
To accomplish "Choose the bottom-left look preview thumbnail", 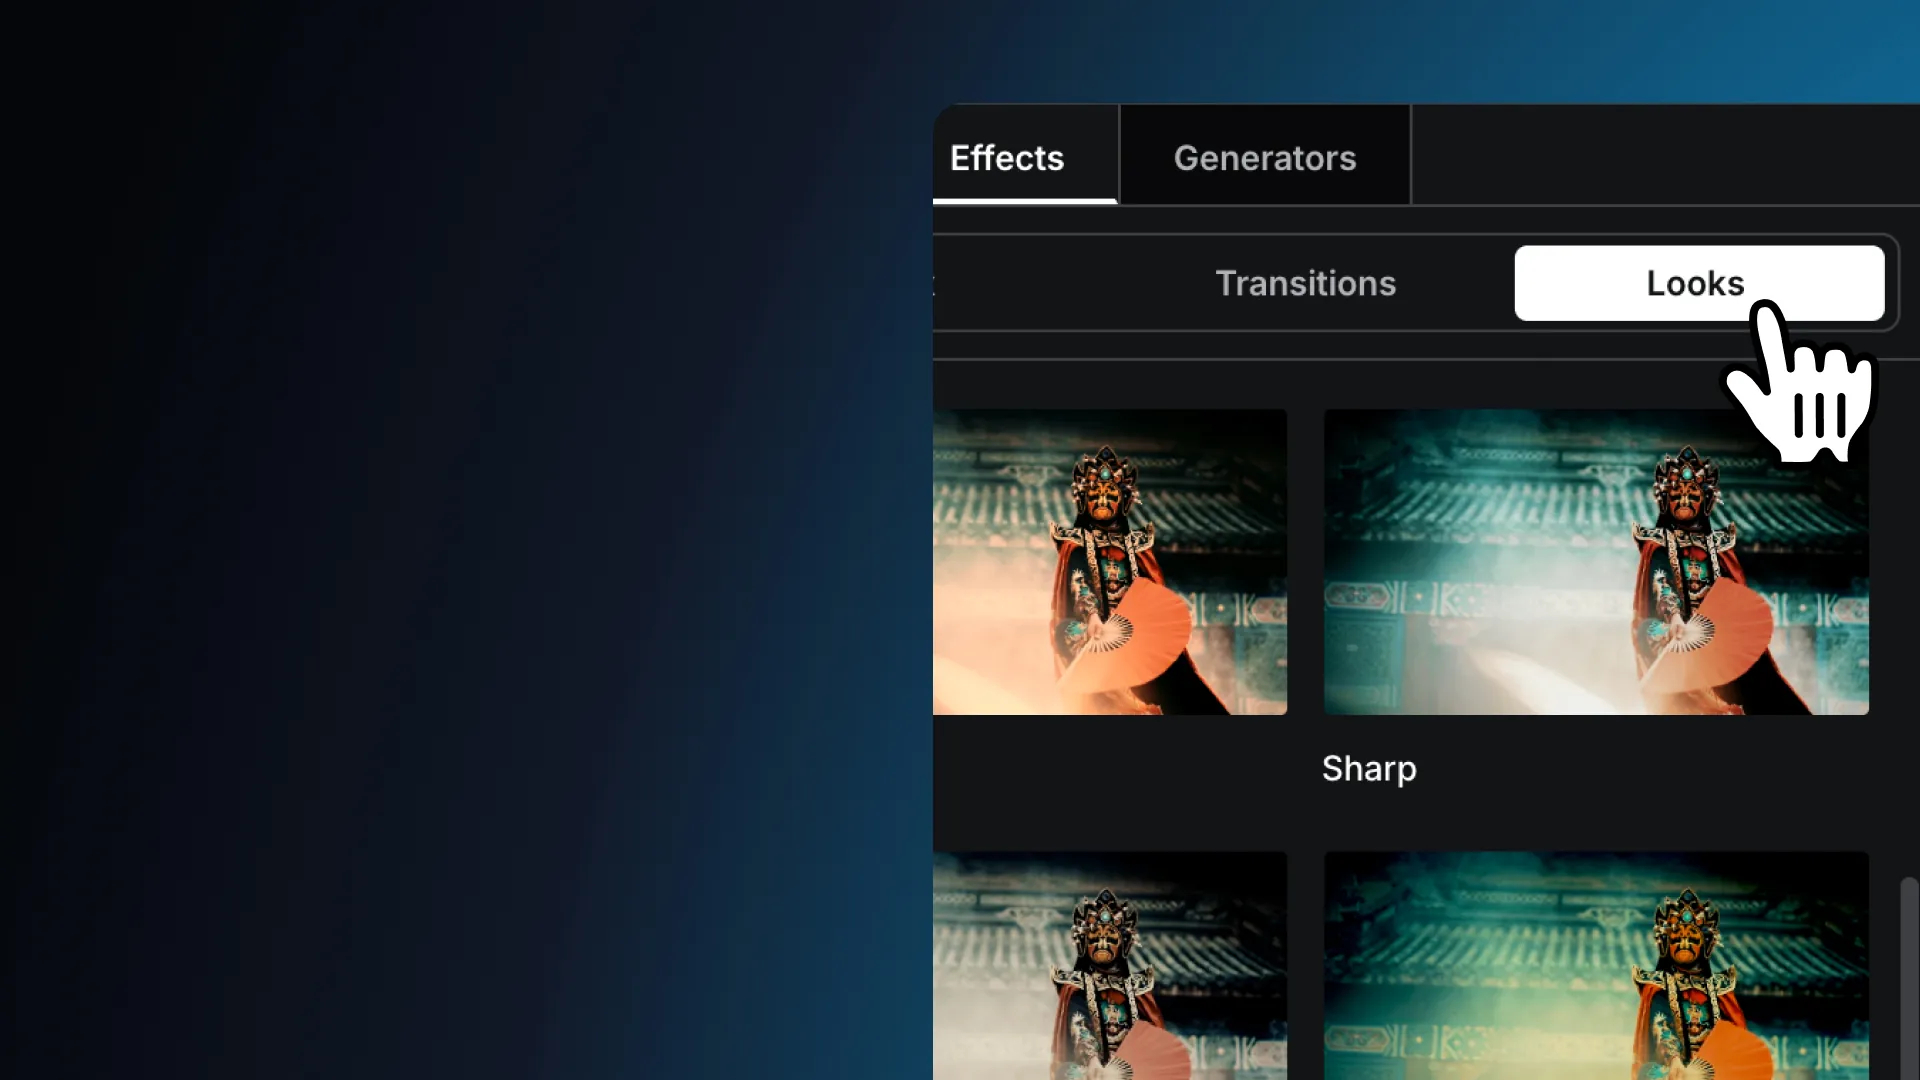I will coord(1110,965).
